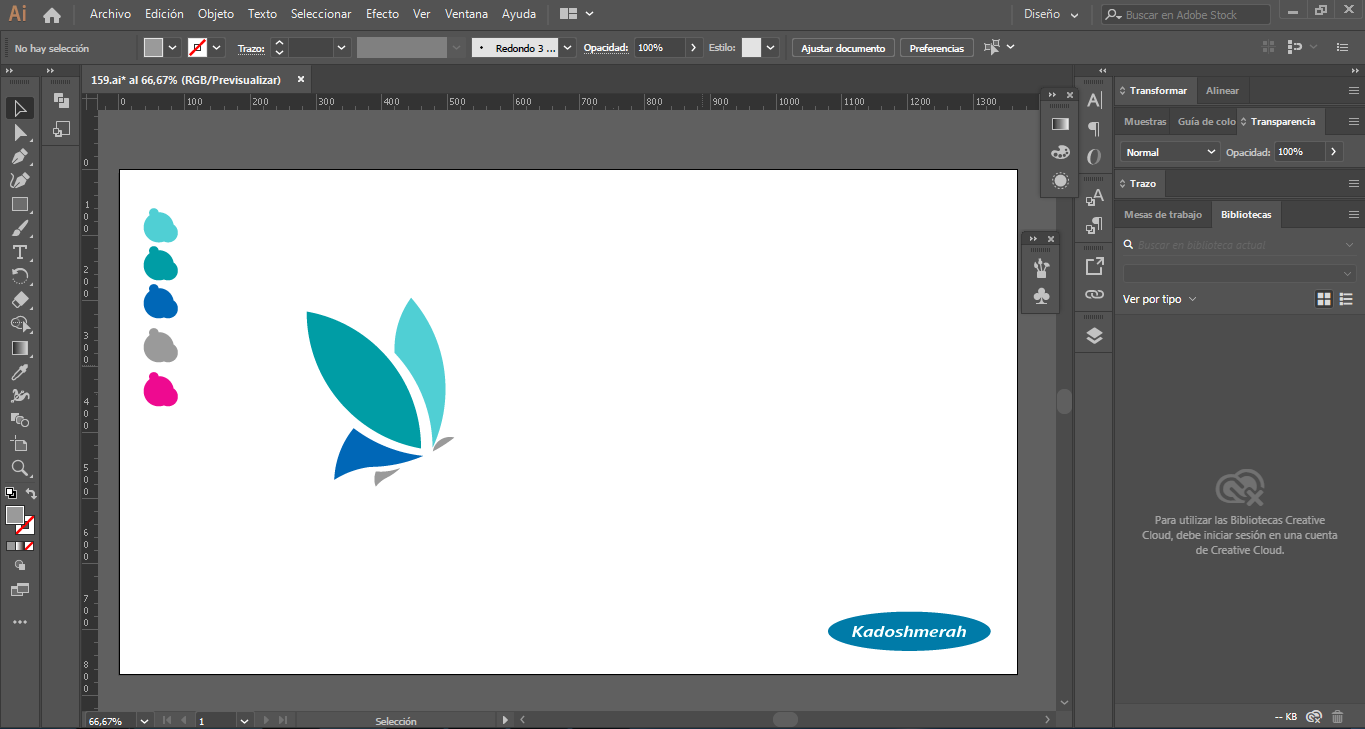Expand the Ver por tipo dropdown
The width and height of the screenshot is (1365, 729).
[1160, 299]
